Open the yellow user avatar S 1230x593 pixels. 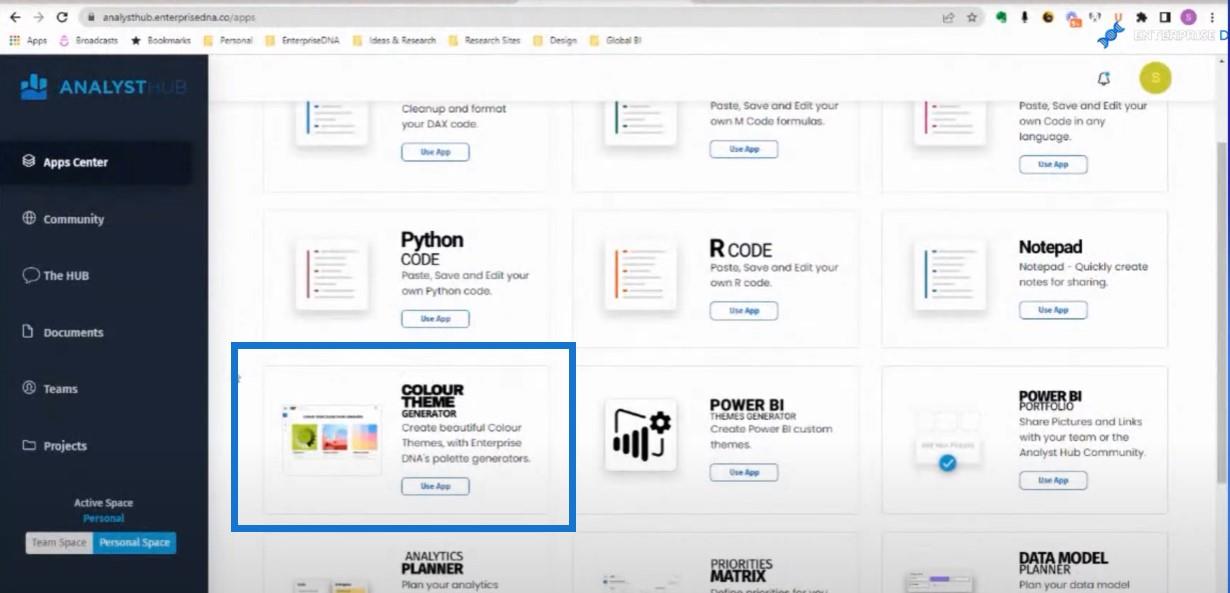pos(1155,77)
